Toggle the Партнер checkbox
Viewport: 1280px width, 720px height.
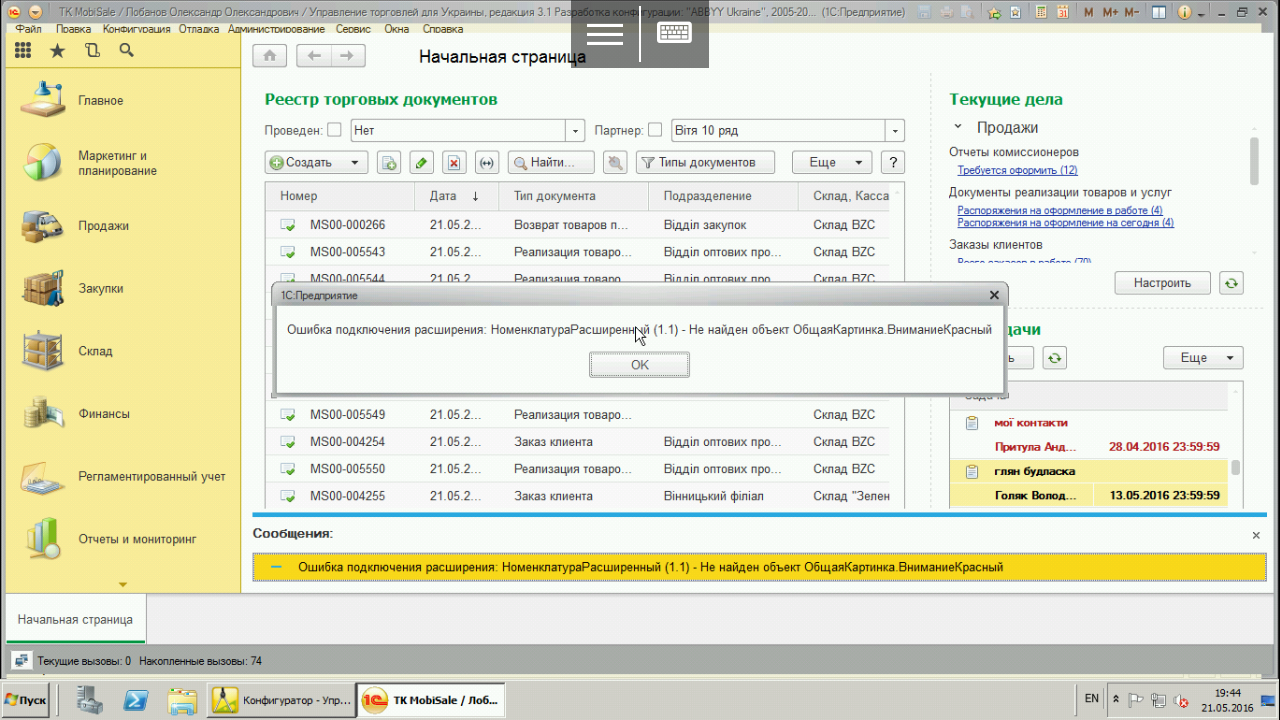pos(655,130)
